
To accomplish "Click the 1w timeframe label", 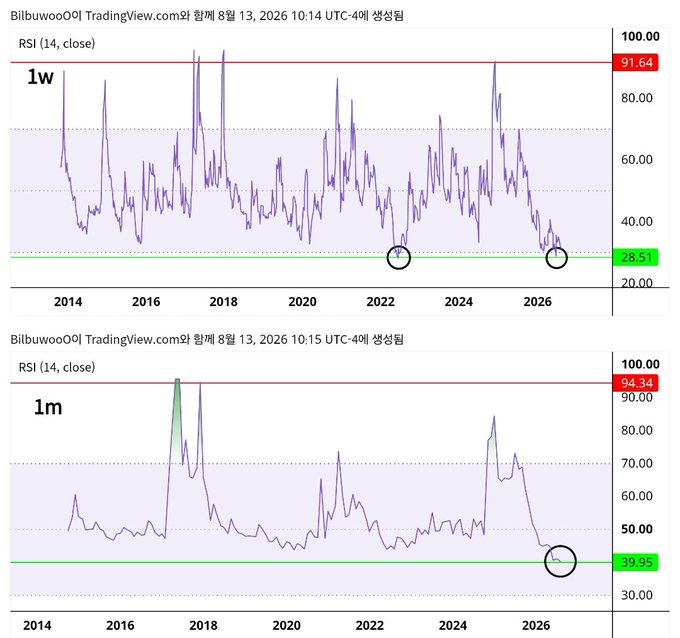I will tap(40, 77).
